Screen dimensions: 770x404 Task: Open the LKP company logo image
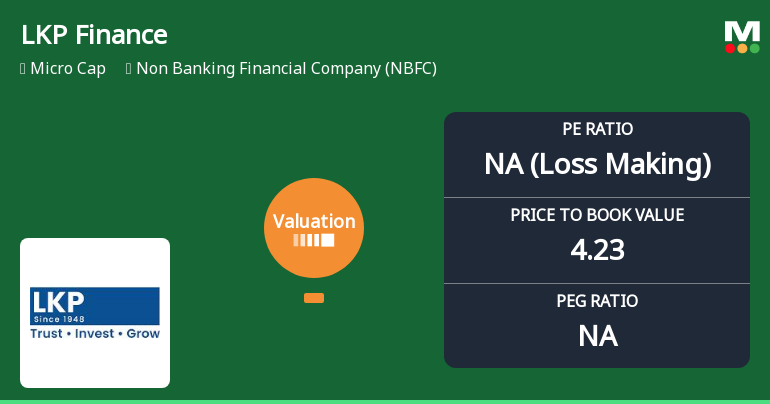pos(95,312)
